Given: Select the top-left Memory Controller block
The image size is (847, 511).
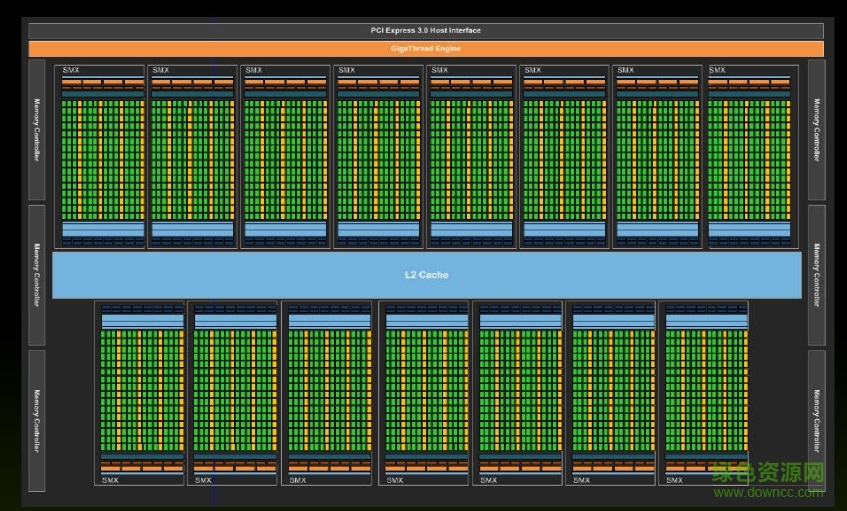Looking at the screenshot, I should (37, 130).
